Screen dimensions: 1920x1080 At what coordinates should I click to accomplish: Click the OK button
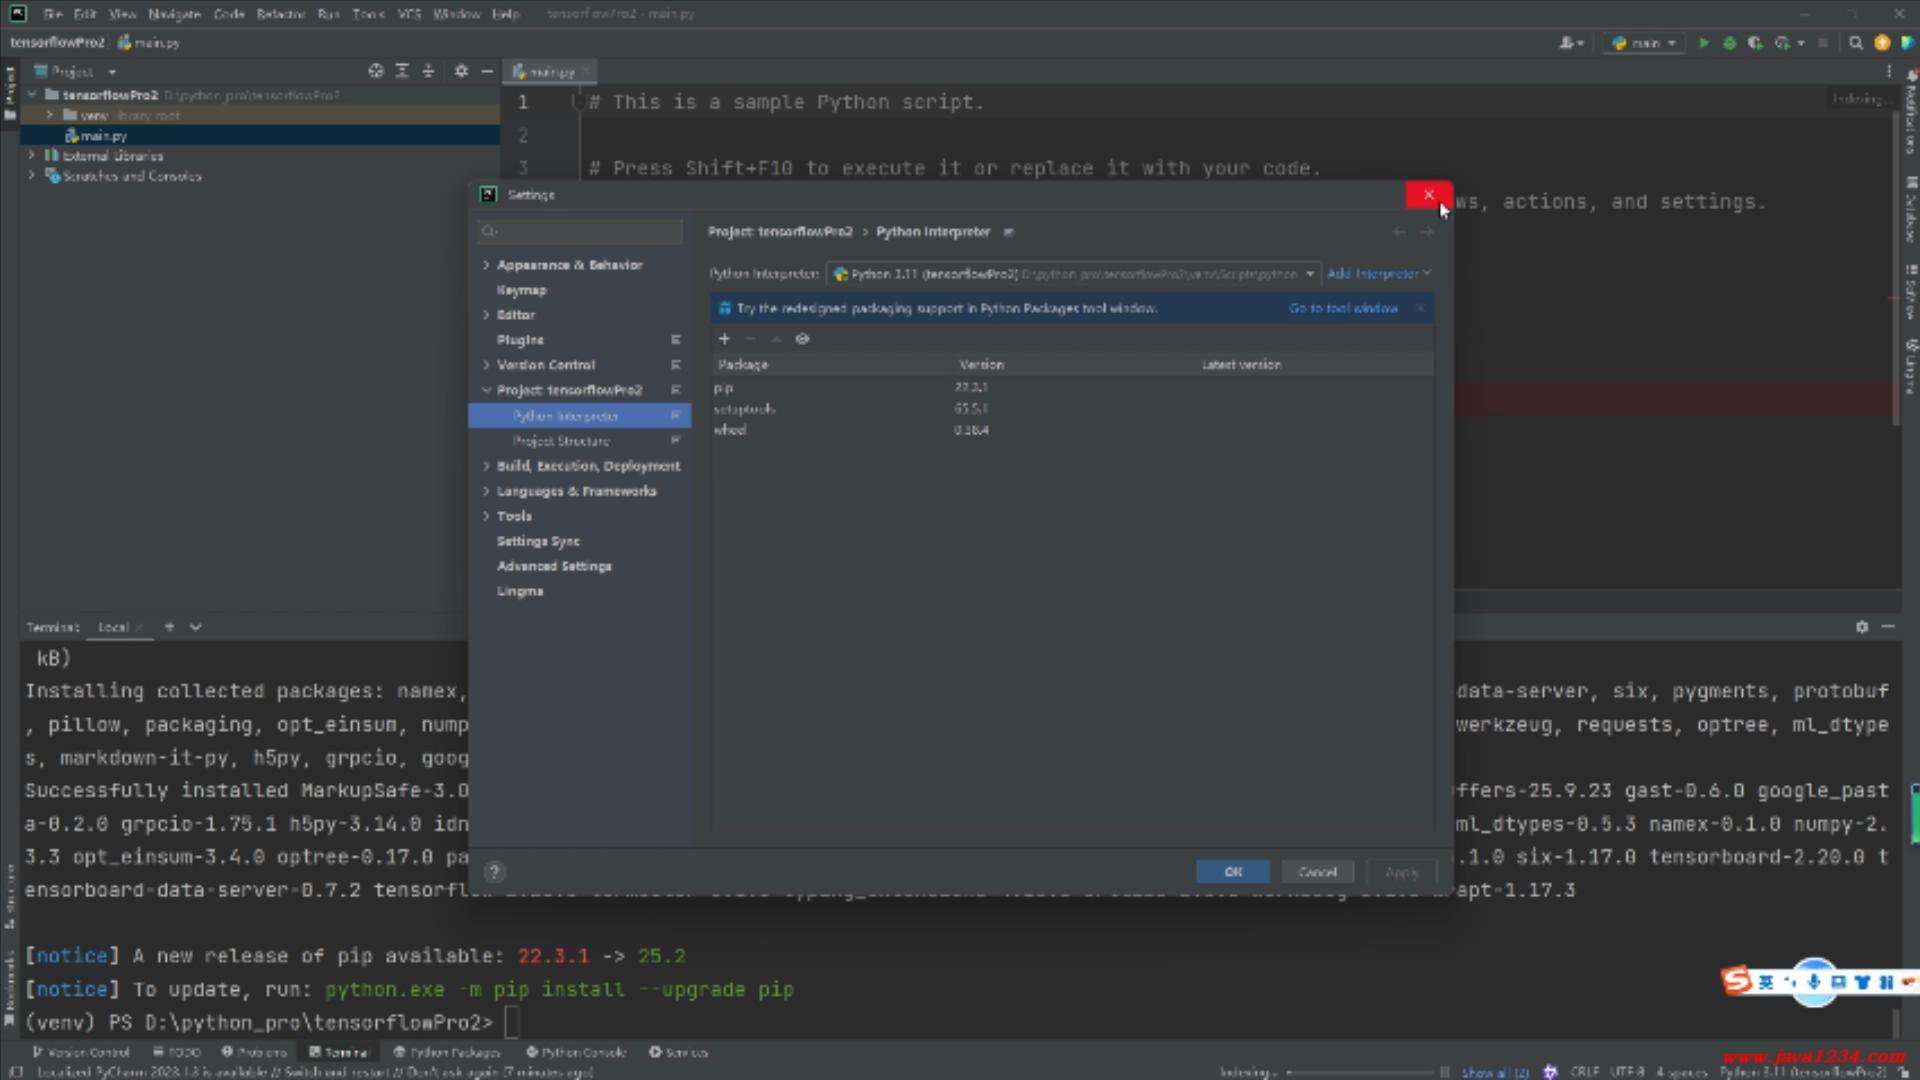pyautogui.click(x=1232, y=872)
